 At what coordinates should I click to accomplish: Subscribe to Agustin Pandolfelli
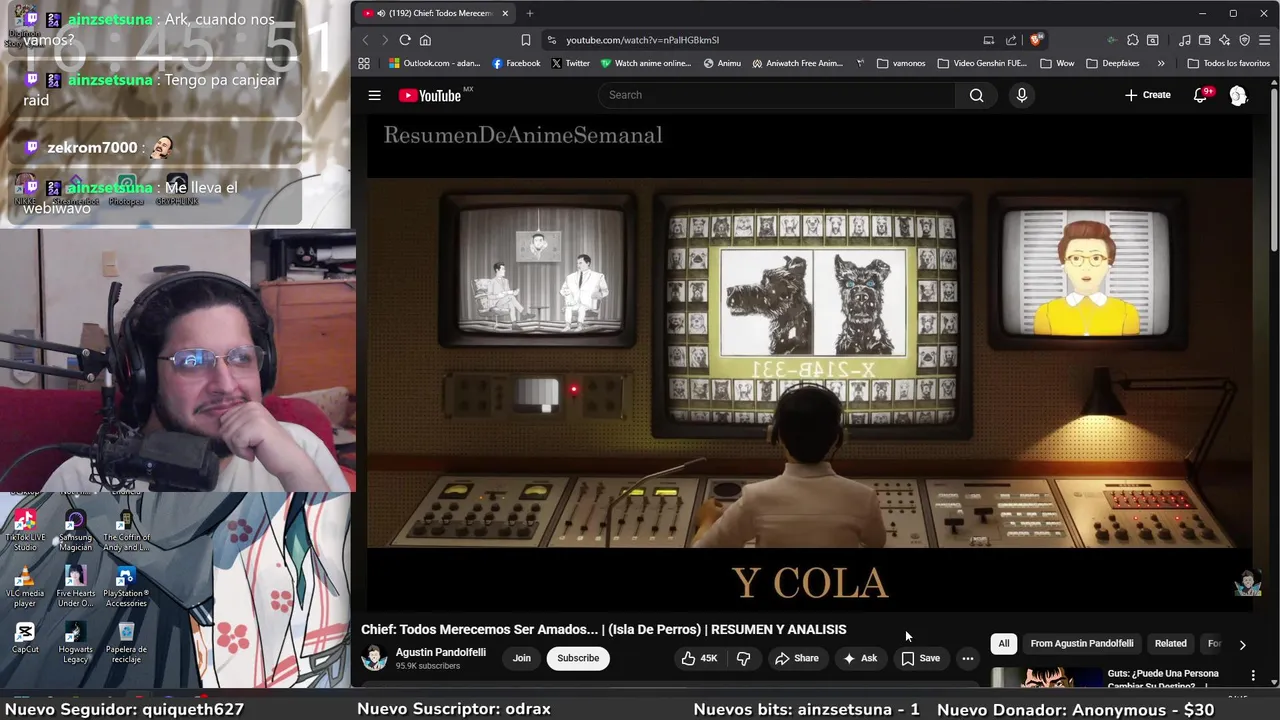pyautogui.click(x=578, y=658)
